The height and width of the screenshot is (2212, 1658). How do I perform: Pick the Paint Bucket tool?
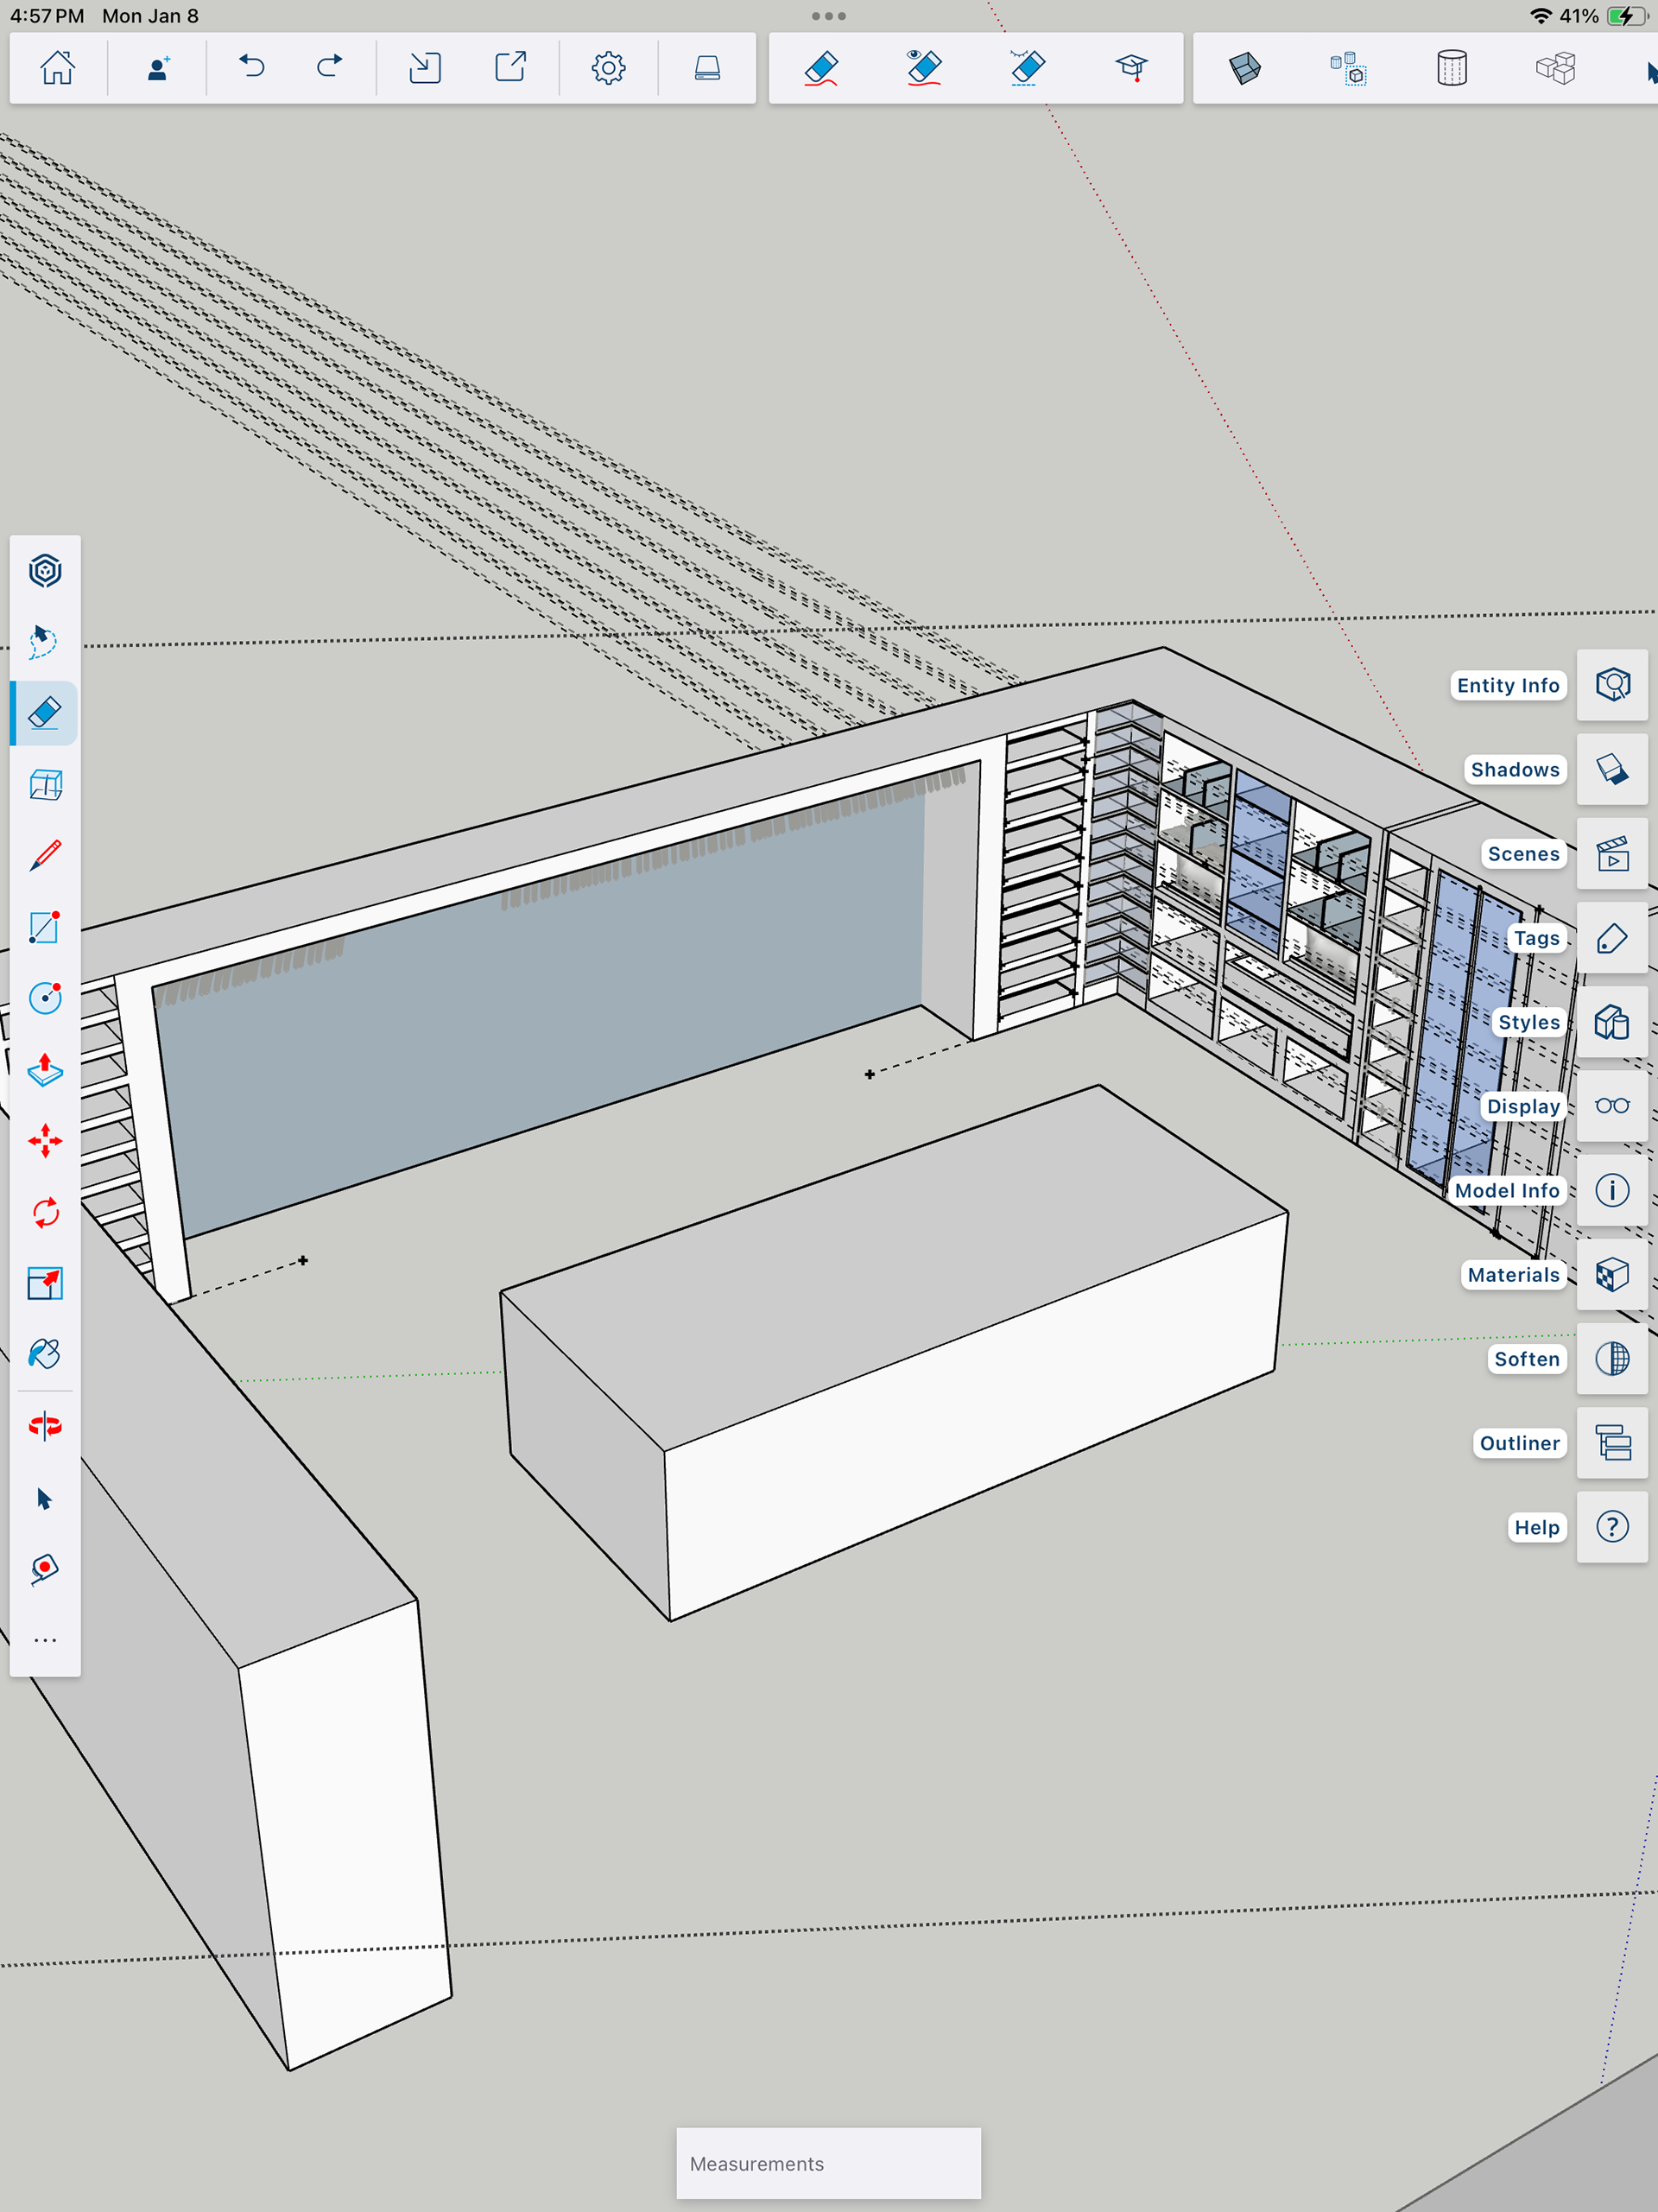(x=45, y=1354)
